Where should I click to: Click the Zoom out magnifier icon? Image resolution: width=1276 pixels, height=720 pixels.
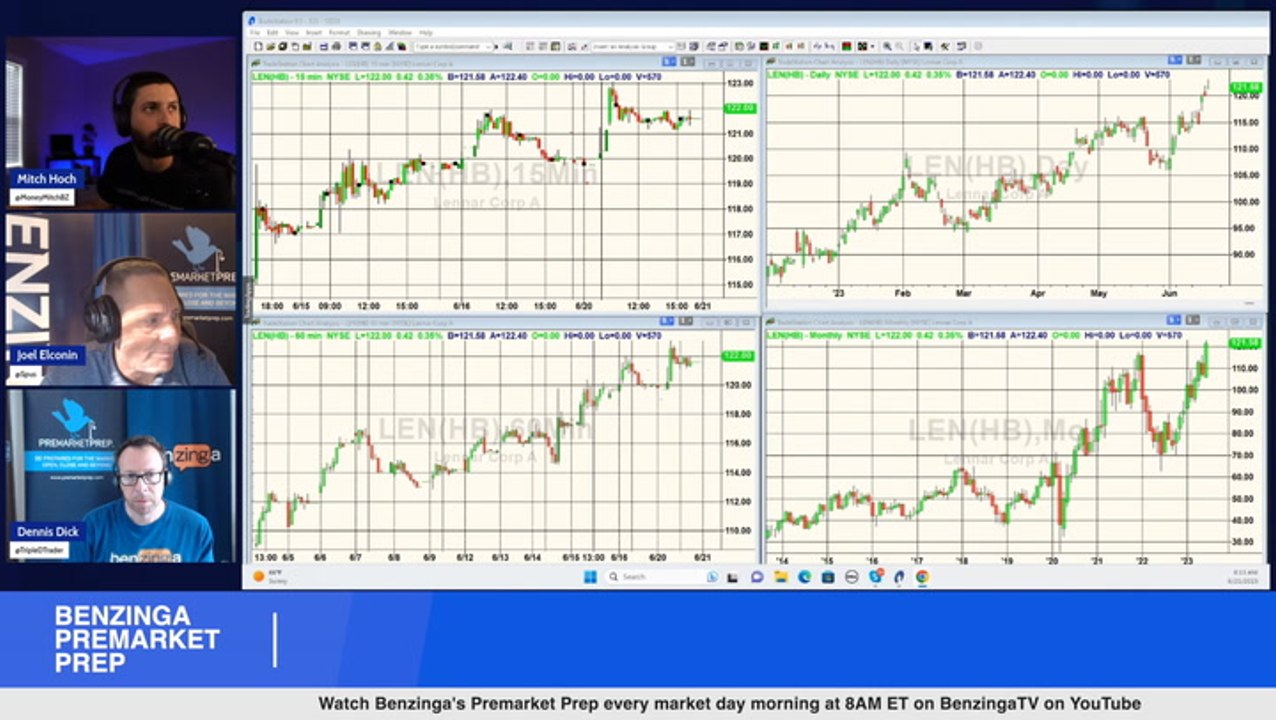(899, 46)
